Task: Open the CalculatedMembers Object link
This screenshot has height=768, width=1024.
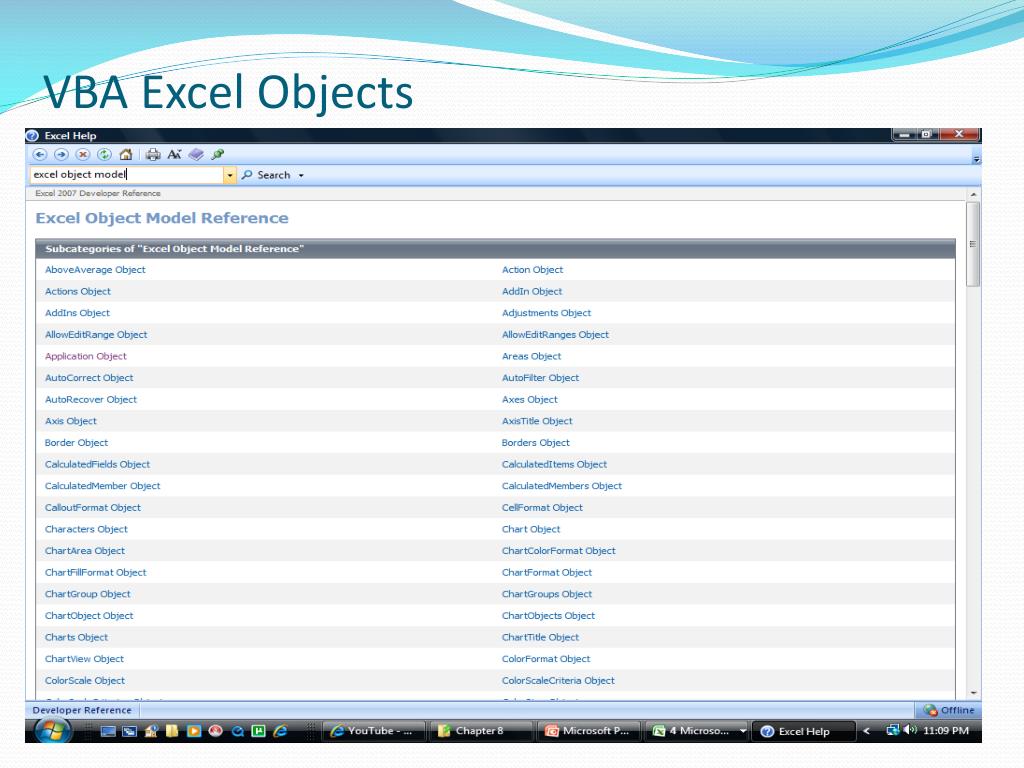Action: [562, 486]
